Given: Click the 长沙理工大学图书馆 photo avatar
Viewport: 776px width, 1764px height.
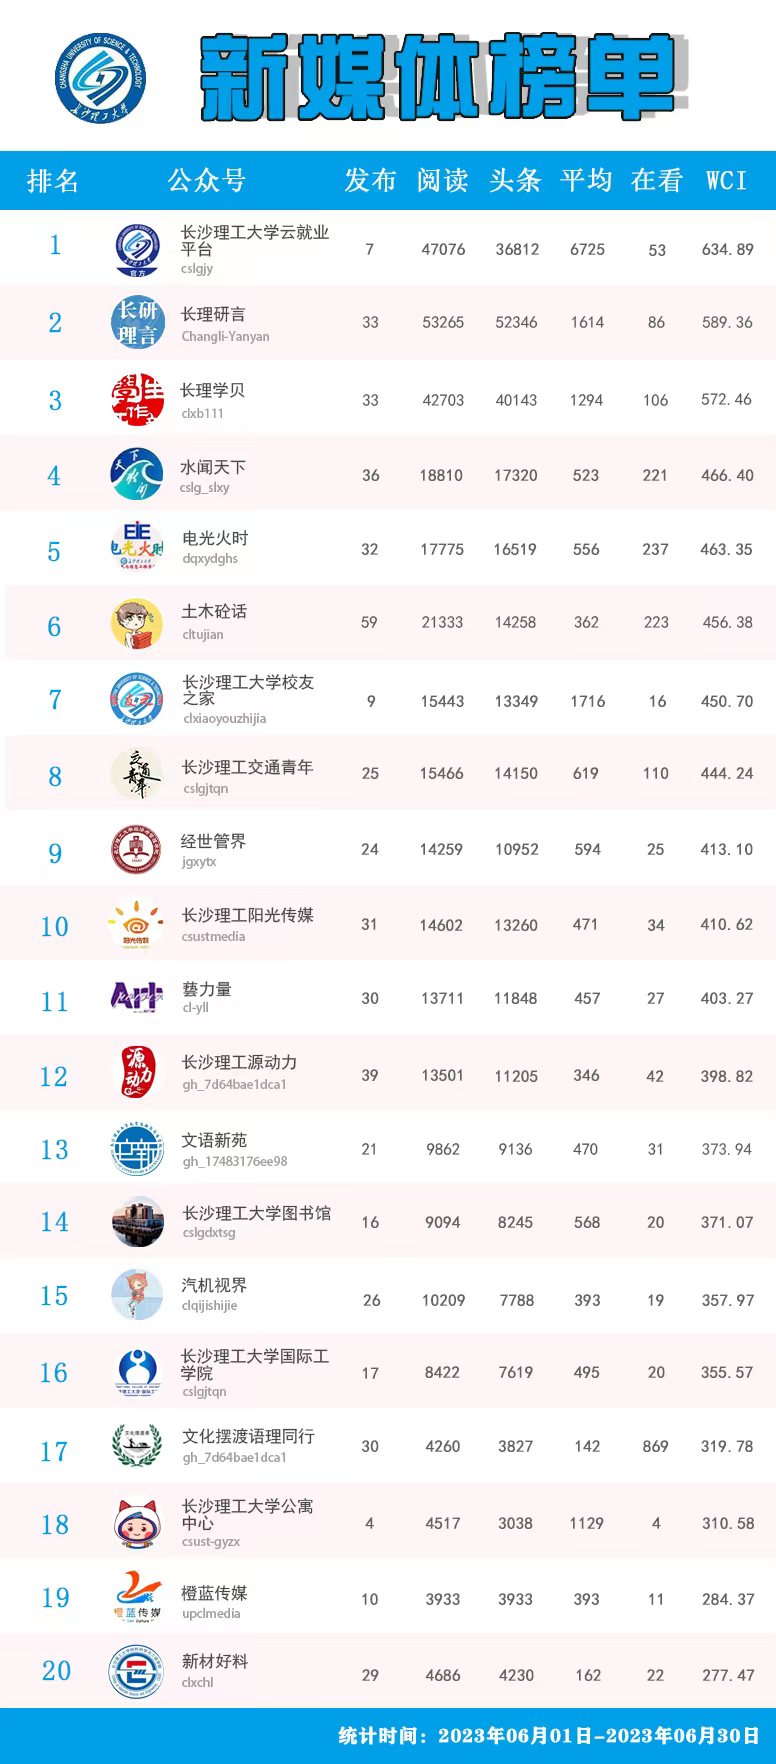Looking at the screenshot, I should (137, 1222).
